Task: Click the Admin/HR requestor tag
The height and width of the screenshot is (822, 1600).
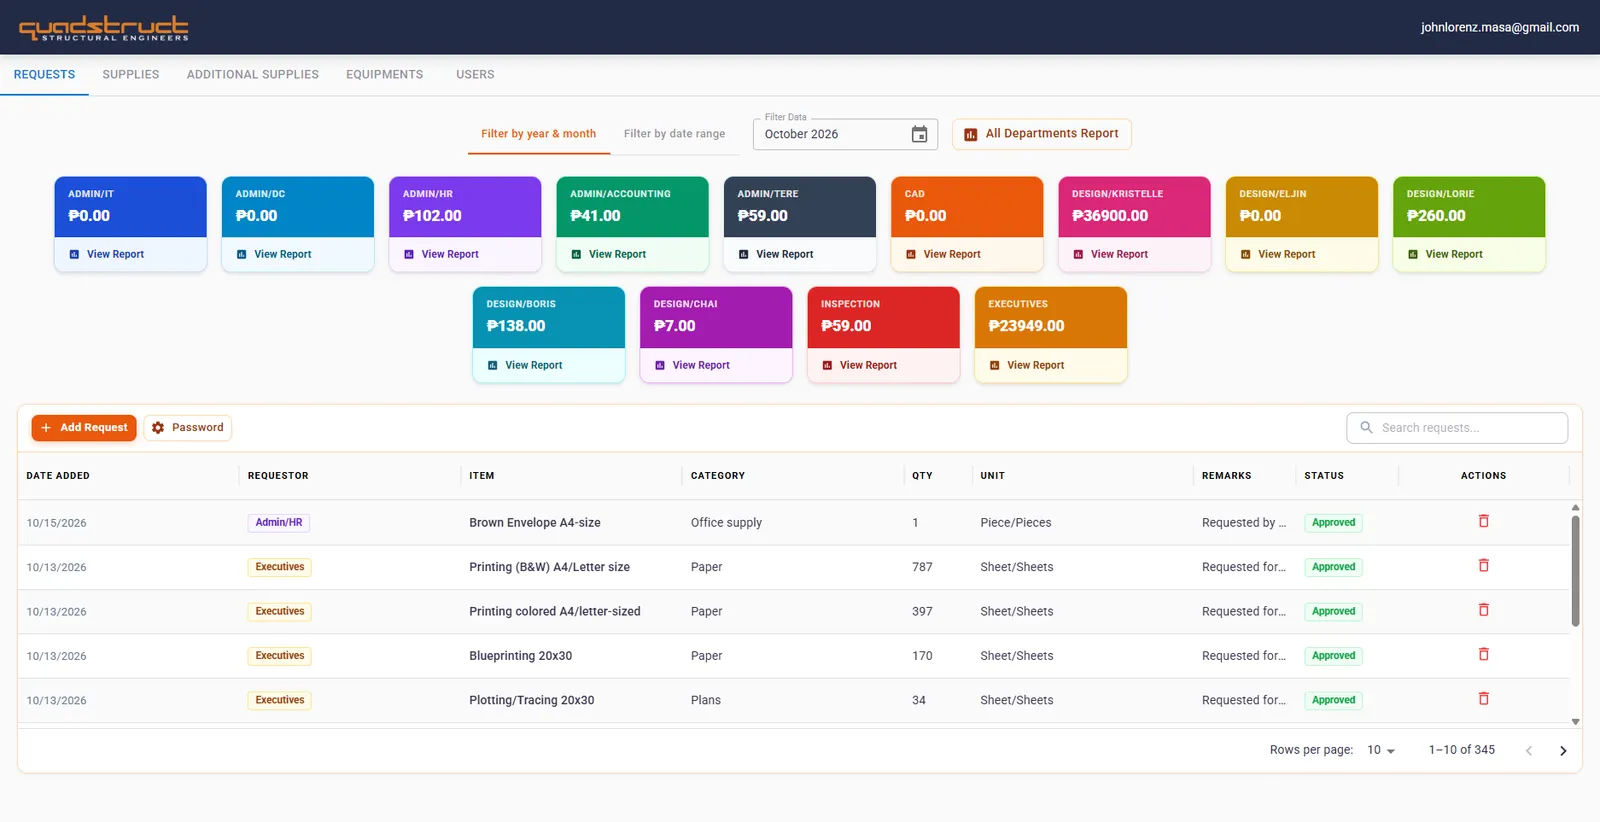Action: coord(279,523)
